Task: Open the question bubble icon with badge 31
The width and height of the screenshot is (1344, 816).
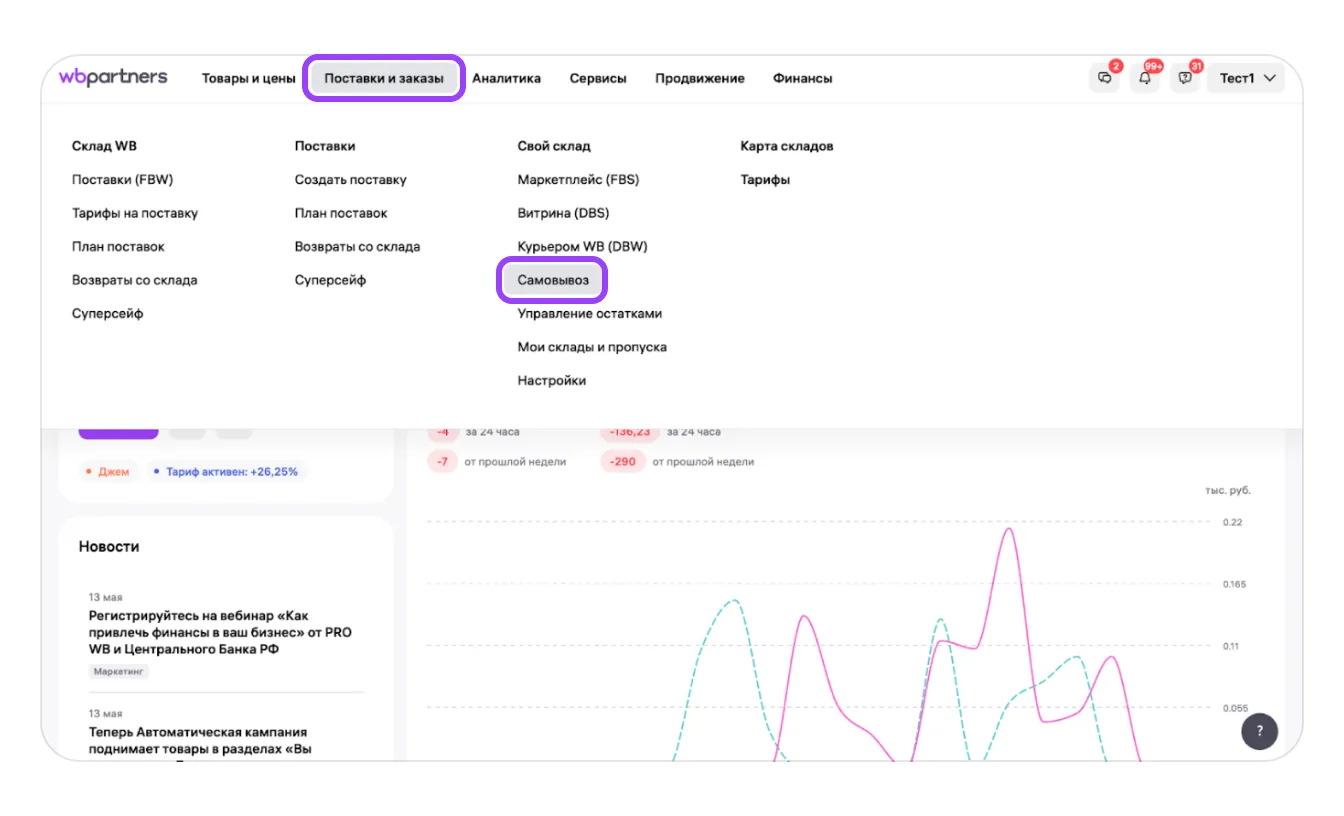Action: click(x=1185, y=78)
